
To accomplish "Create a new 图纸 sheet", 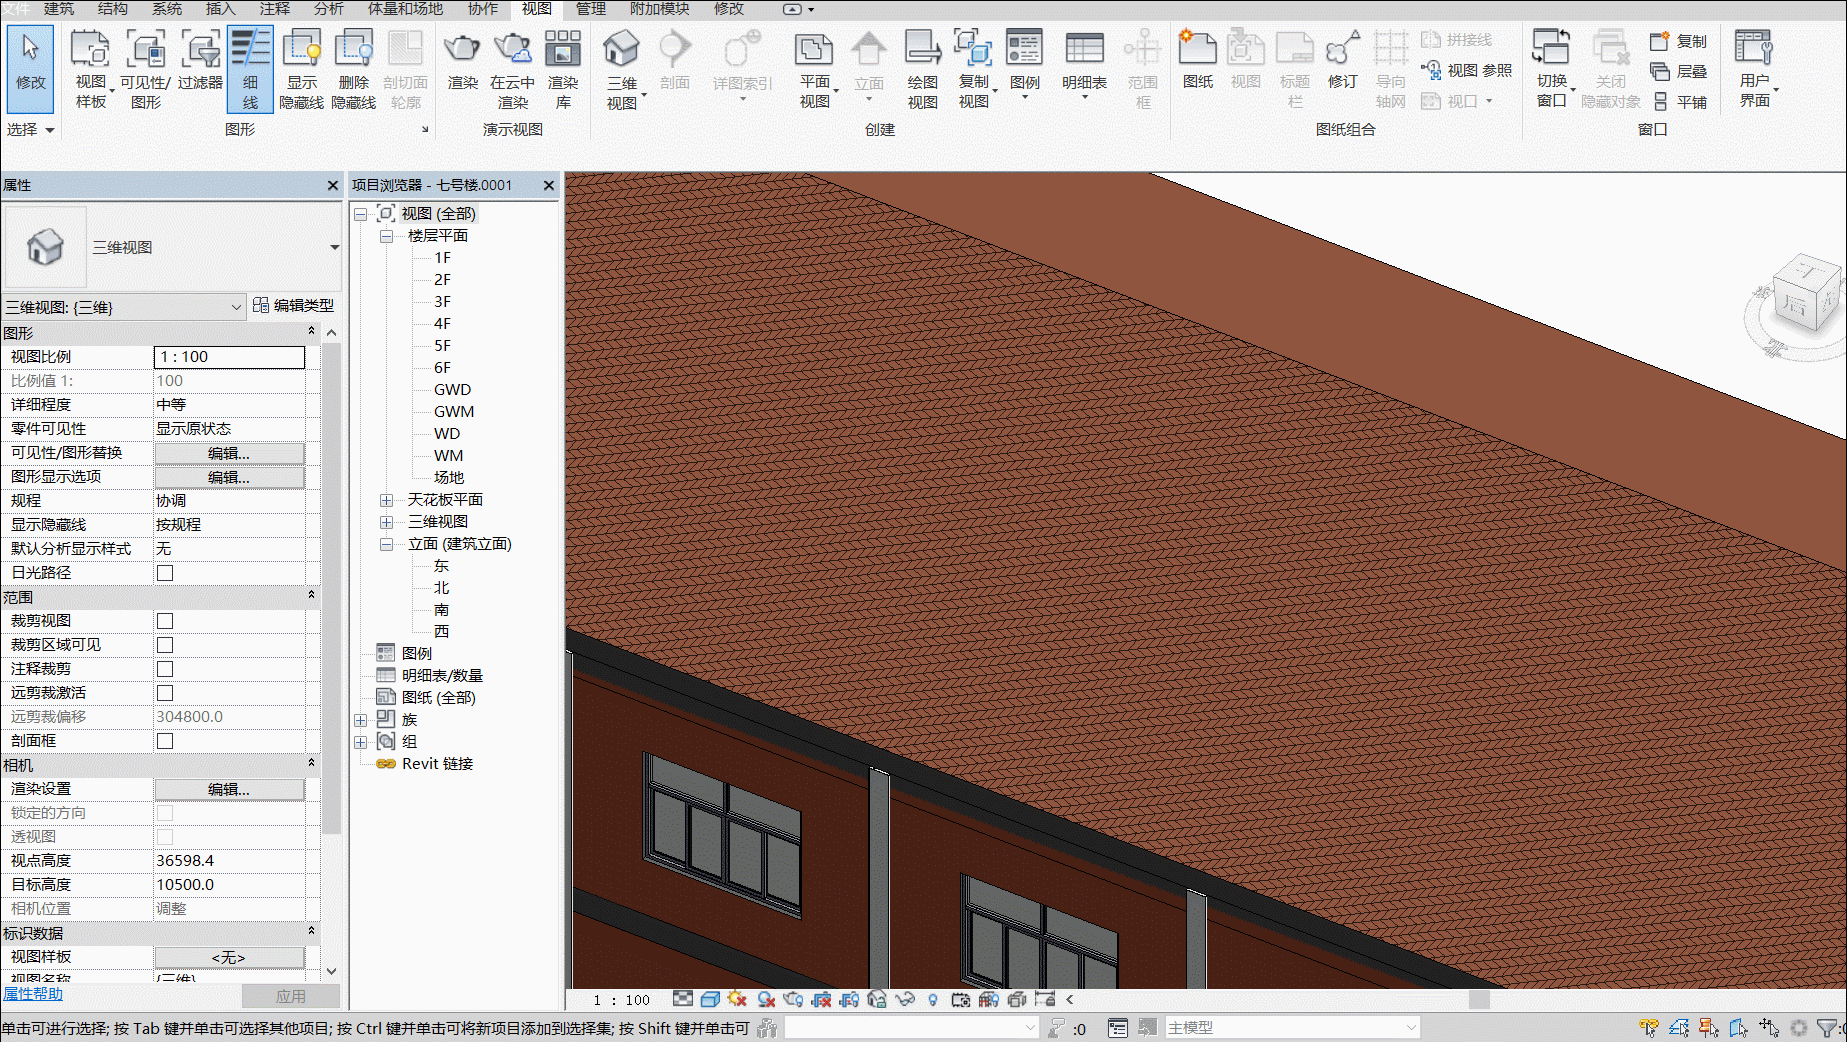I will (x=1198, y=60).
